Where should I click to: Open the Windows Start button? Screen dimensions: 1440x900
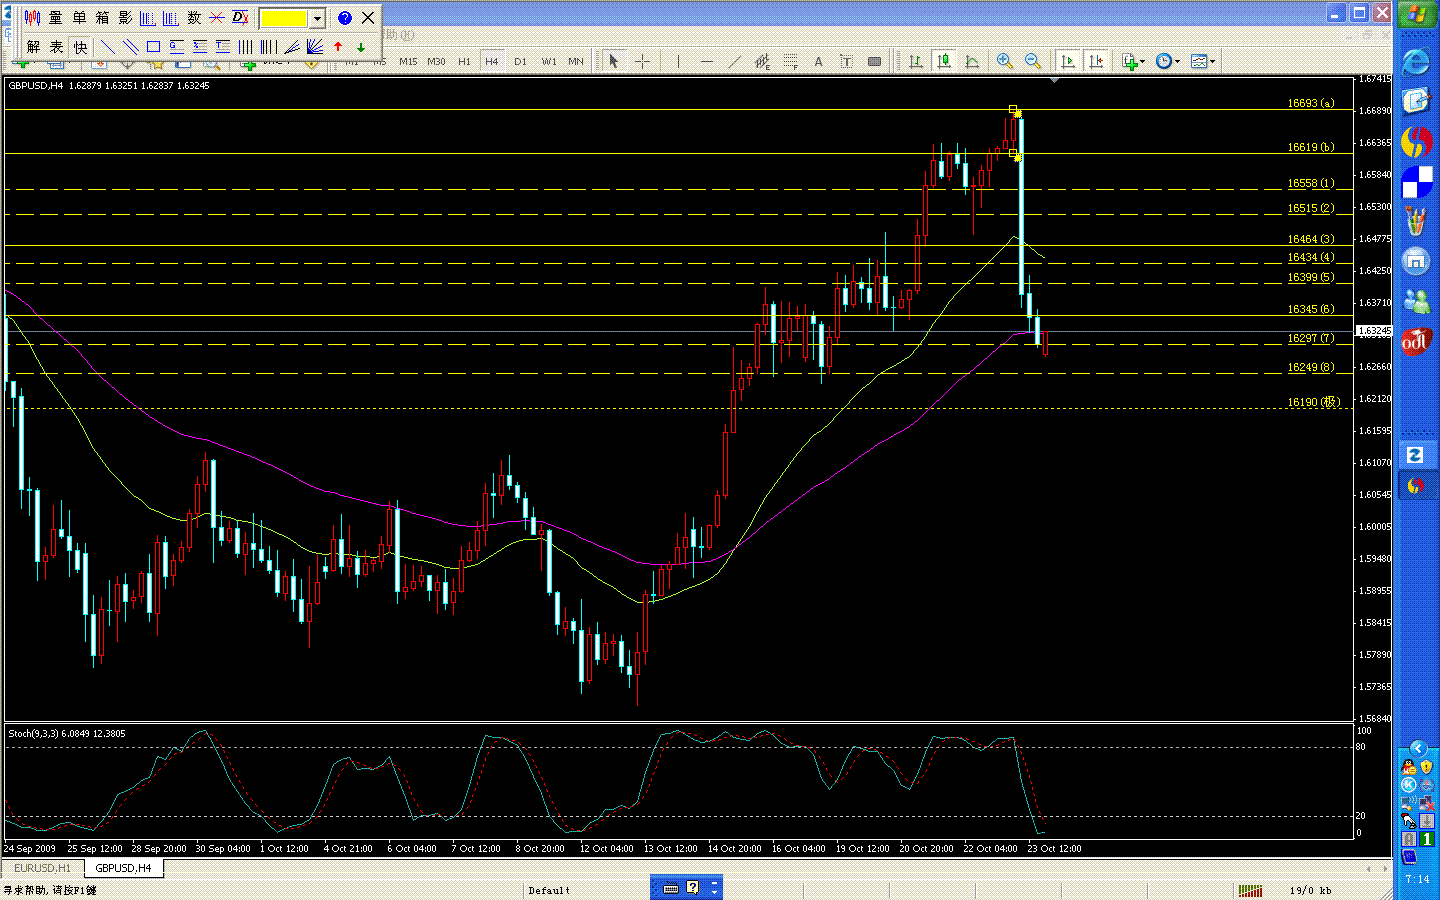pos(1416,16)
